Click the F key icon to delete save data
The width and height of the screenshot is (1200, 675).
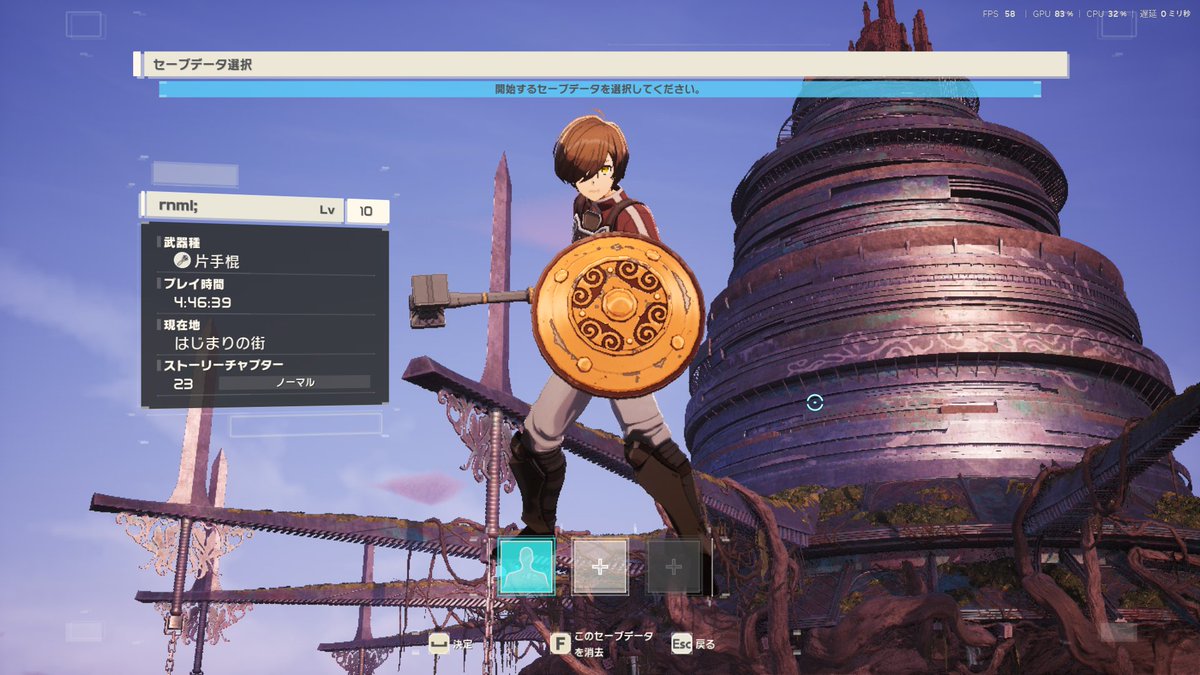pyautogui.click(x=560, y=643)
